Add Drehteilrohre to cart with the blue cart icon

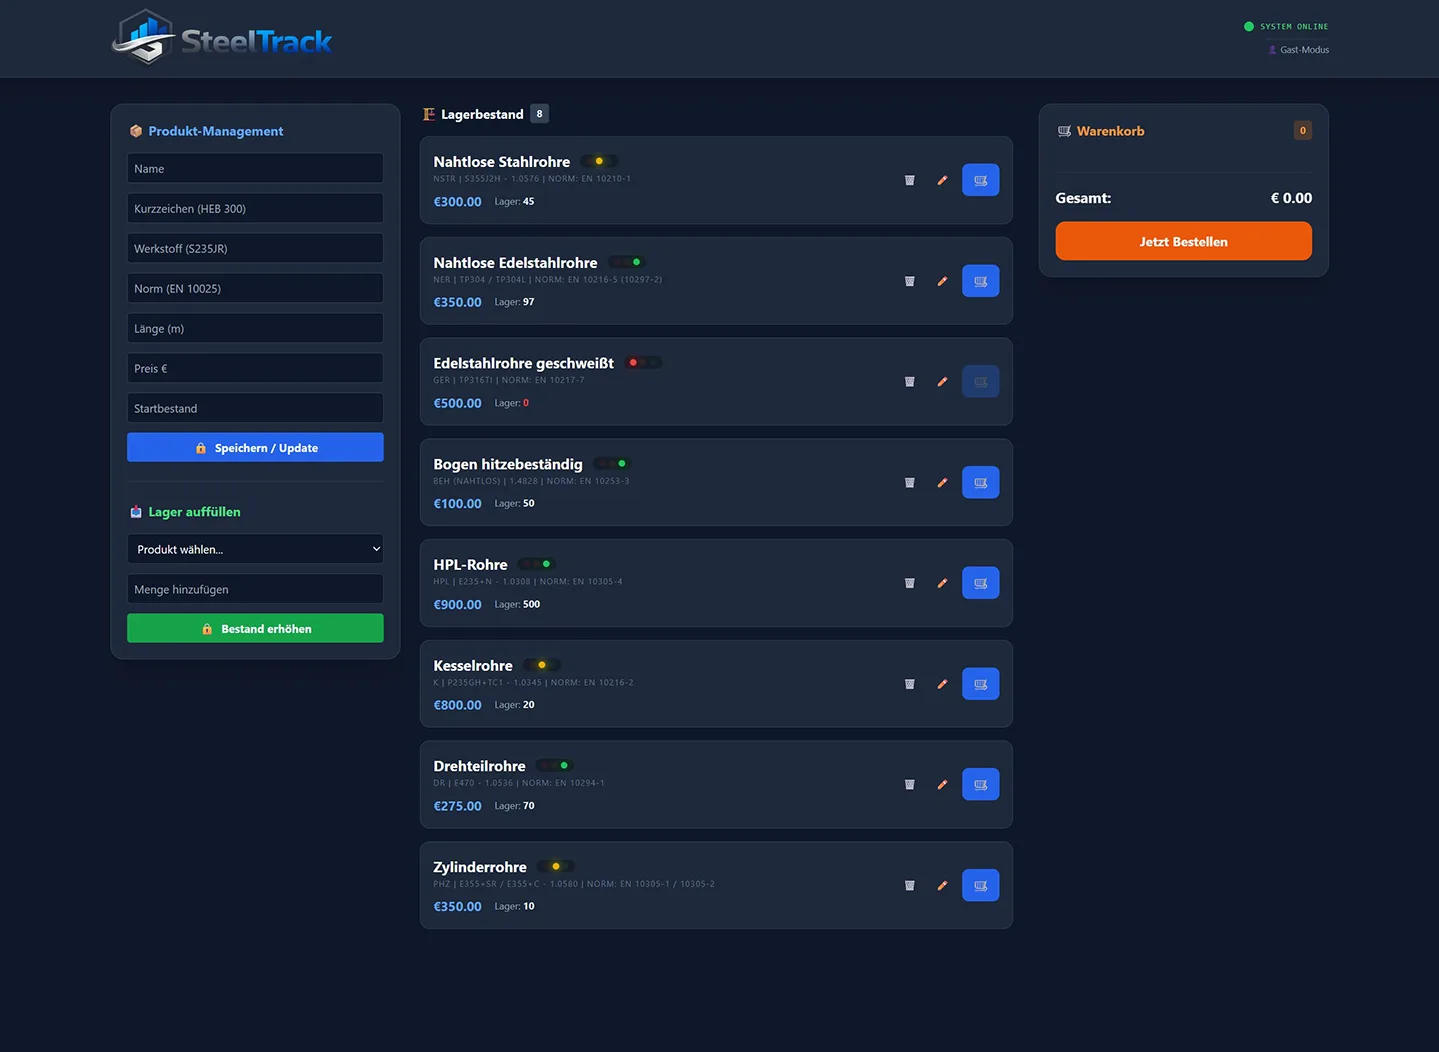979,784
